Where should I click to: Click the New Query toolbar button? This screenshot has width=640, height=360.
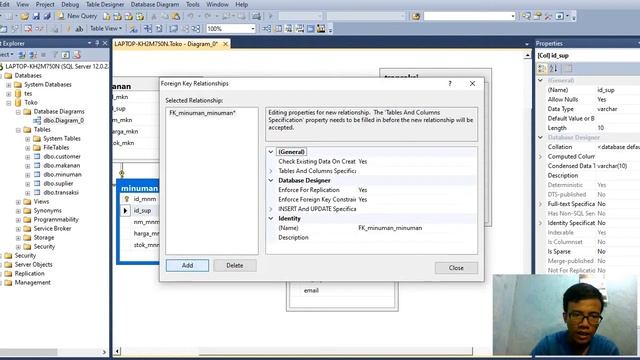(x=77, y=16)
